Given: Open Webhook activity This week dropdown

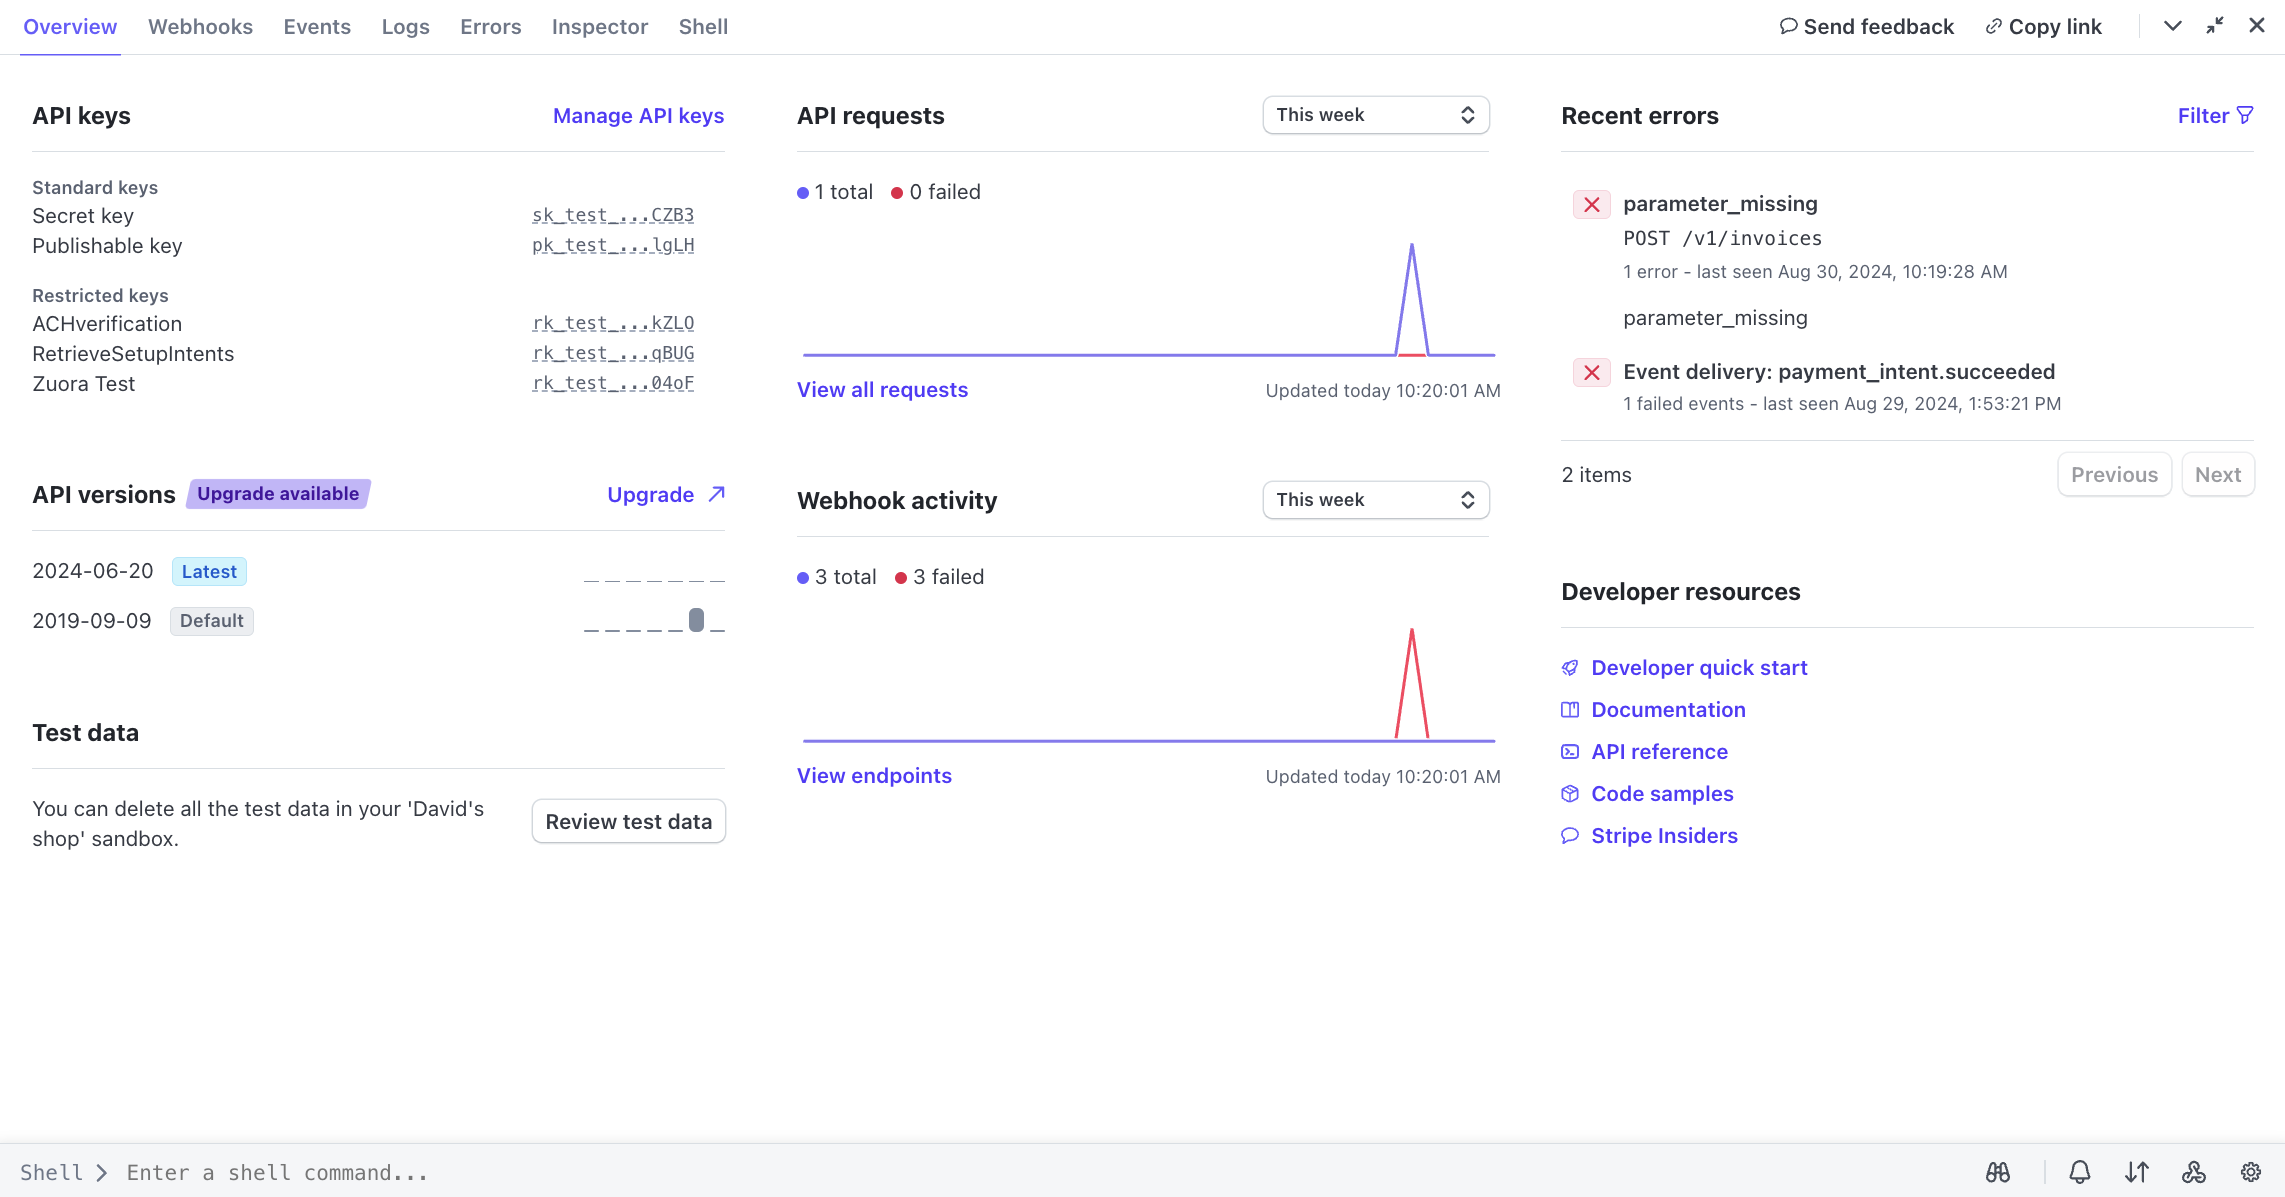Looking at the screenshot, I should pos(1375,500).
